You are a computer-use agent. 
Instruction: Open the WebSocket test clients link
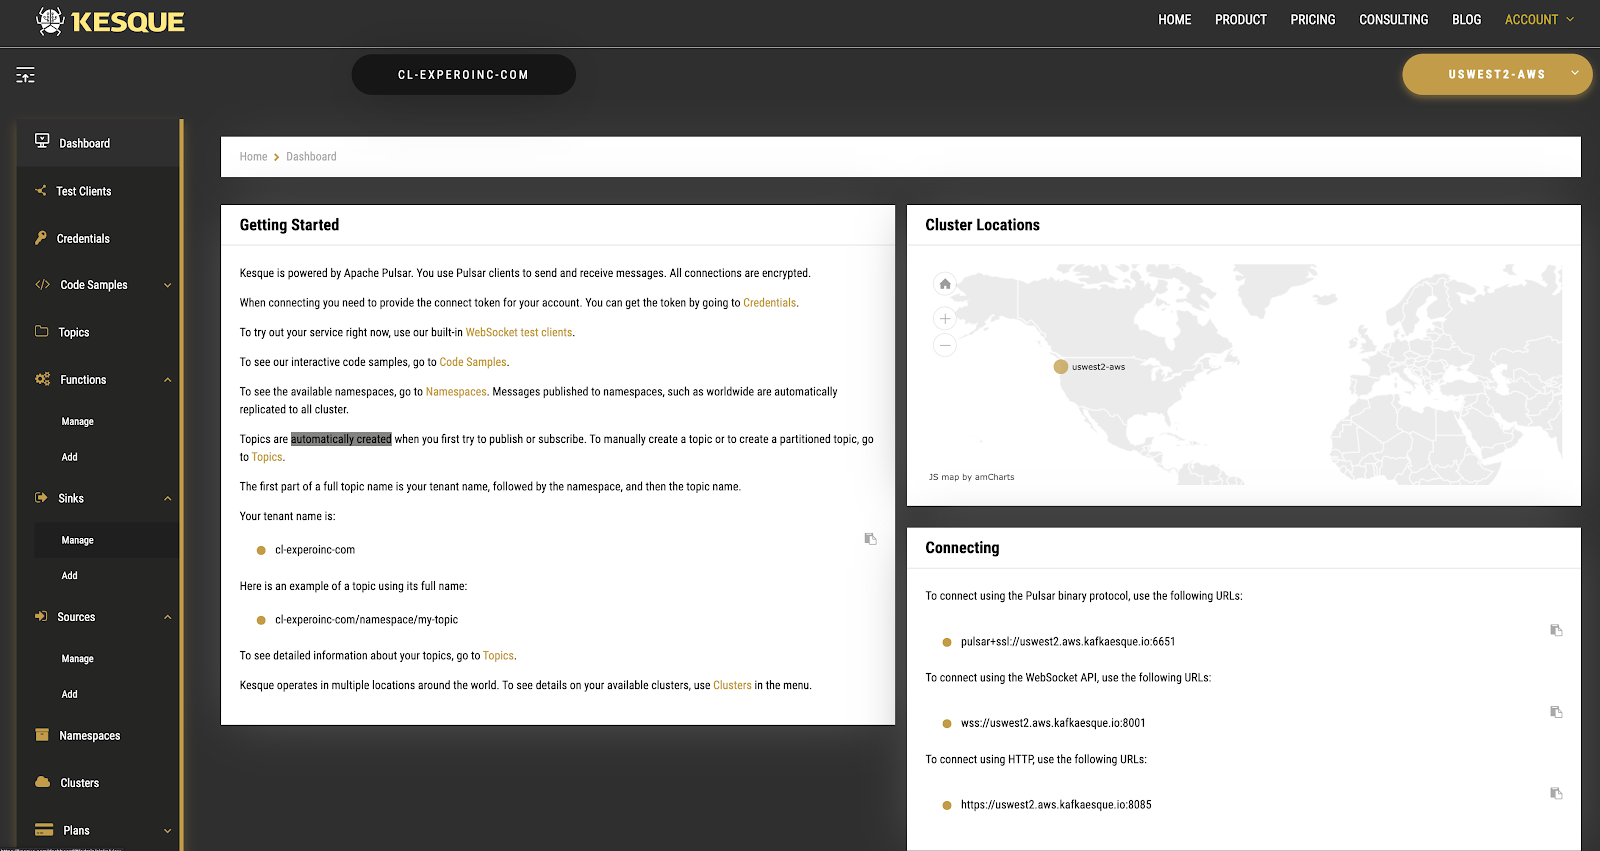pos(519,332)
